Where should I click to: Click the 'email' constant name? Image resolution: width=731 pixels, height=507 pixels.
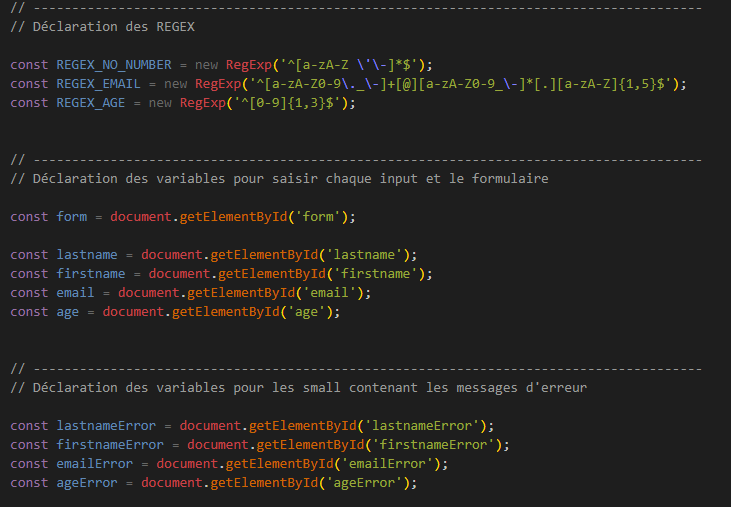tap(75, 293)
